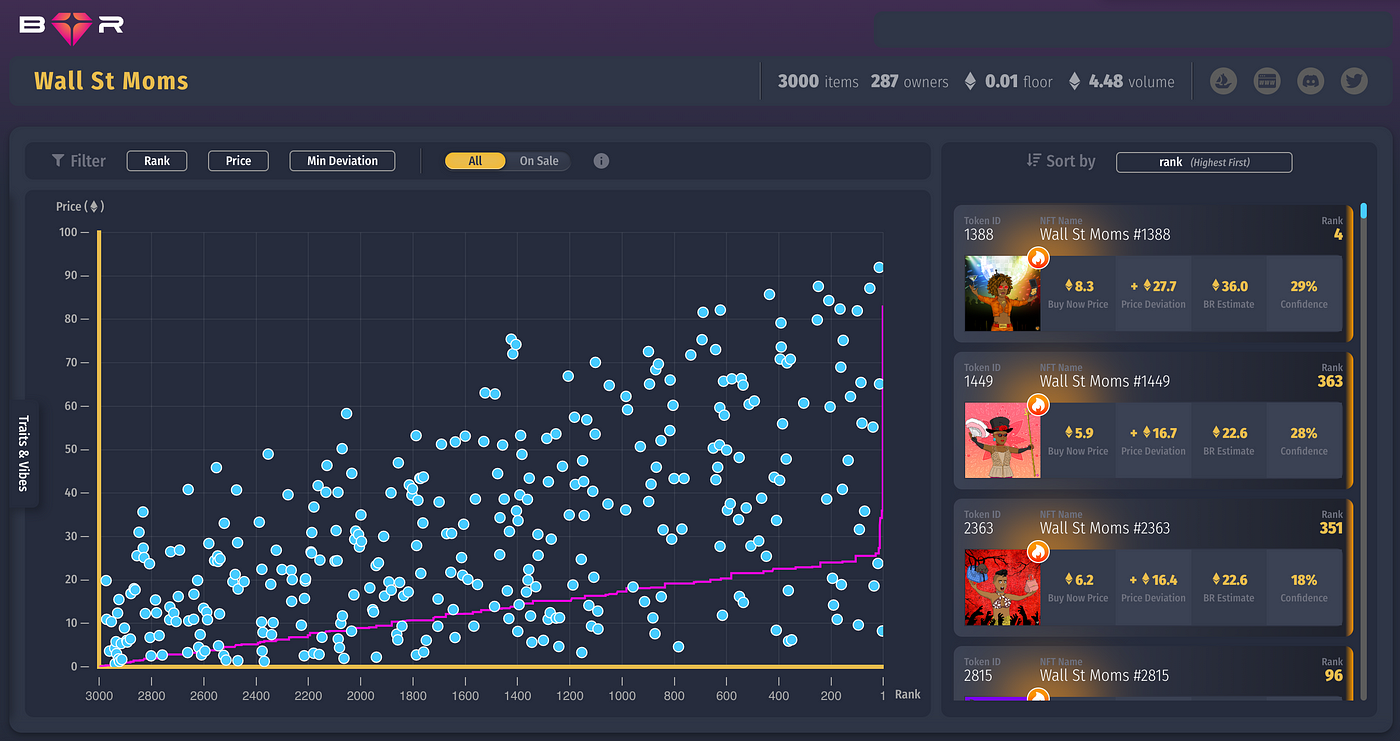The height and width of the screenshot is (741, 1400).
Task: Open the Discord link icon
Action: point(1310,82)
